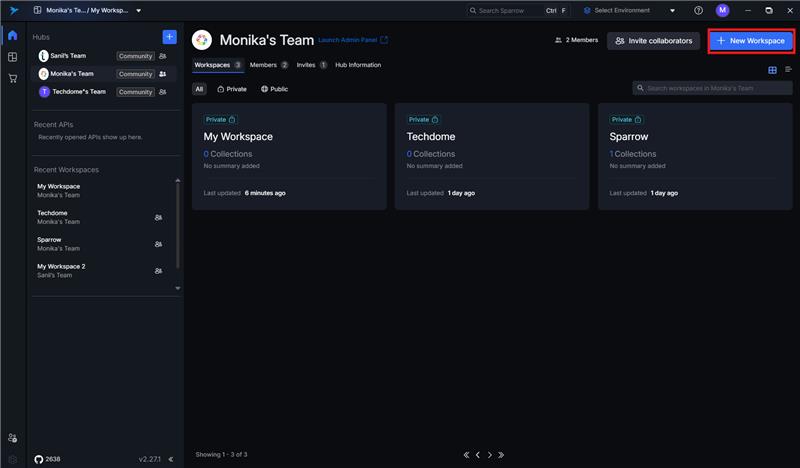
Task: Click the Sparrow bird logo
Action: click(13, 10)
